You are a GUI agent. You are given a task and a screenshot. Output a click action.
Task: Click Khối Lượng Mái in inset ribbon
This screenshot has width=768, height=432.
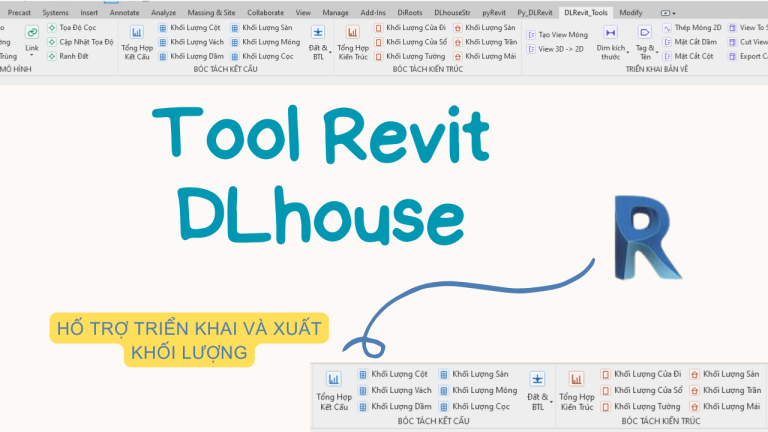click(x=725, y=407)
